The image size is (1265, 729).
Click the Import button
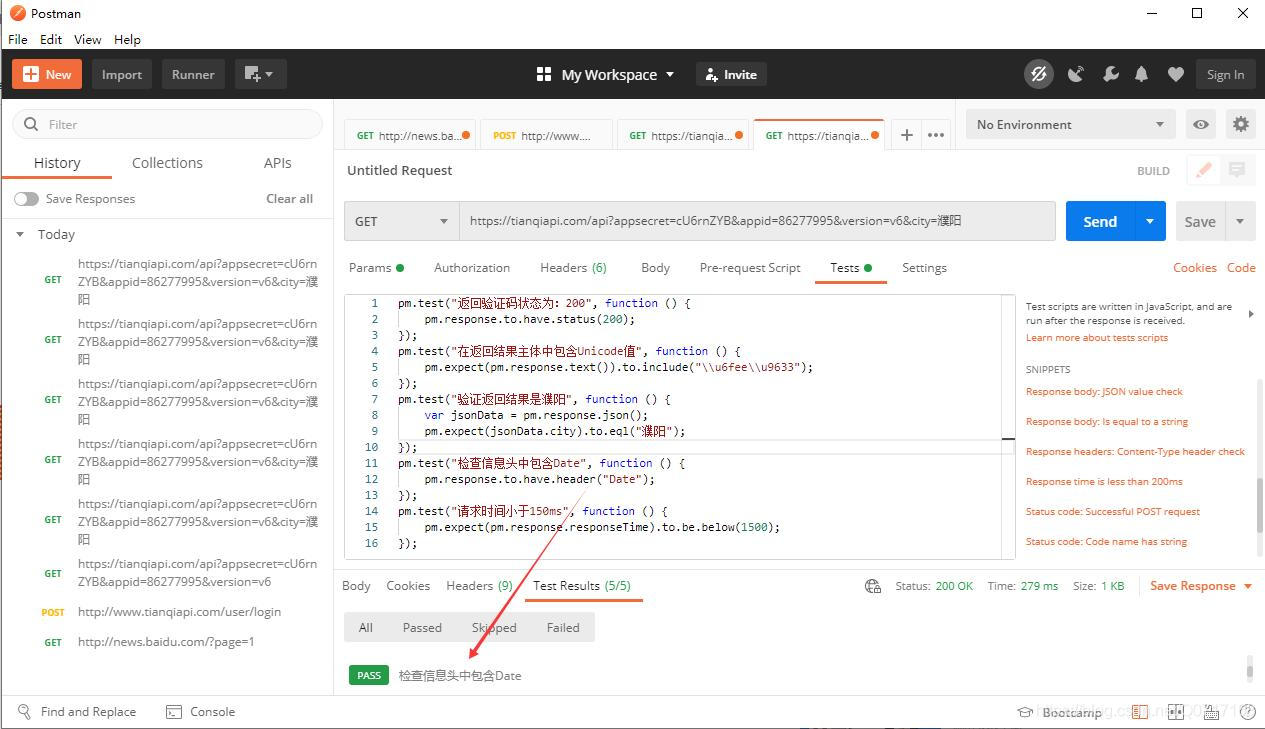point(122,74)
